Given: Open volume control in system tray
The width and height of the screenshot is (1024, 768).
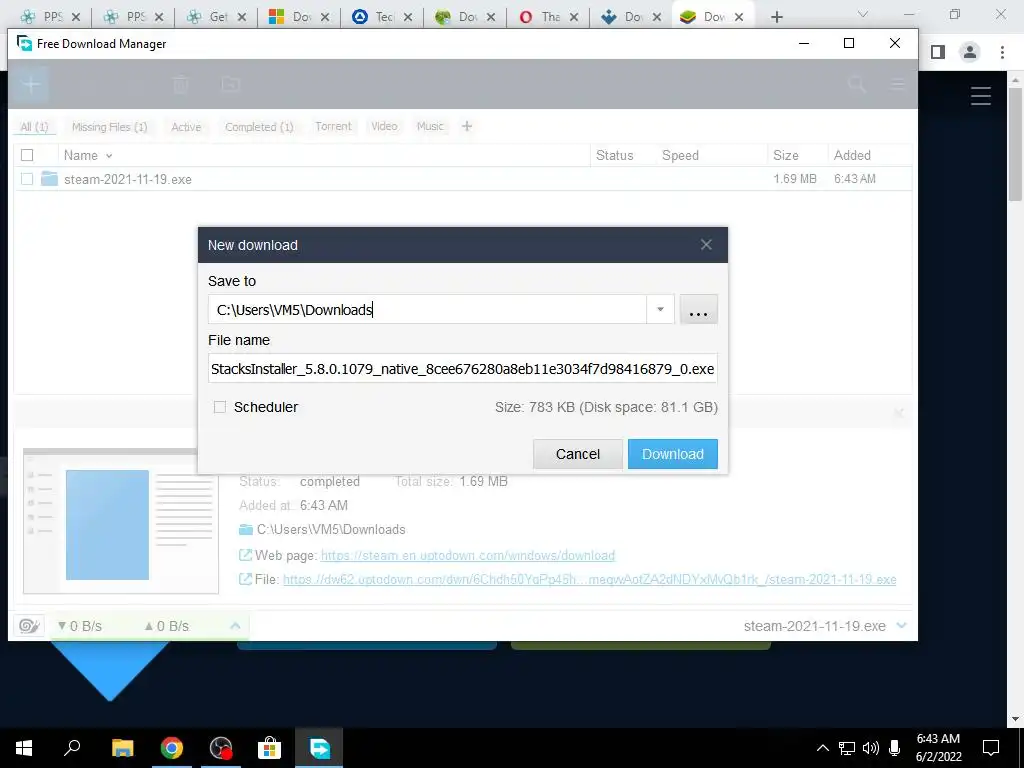Looking at the screenshot, I should coord(871,748).
